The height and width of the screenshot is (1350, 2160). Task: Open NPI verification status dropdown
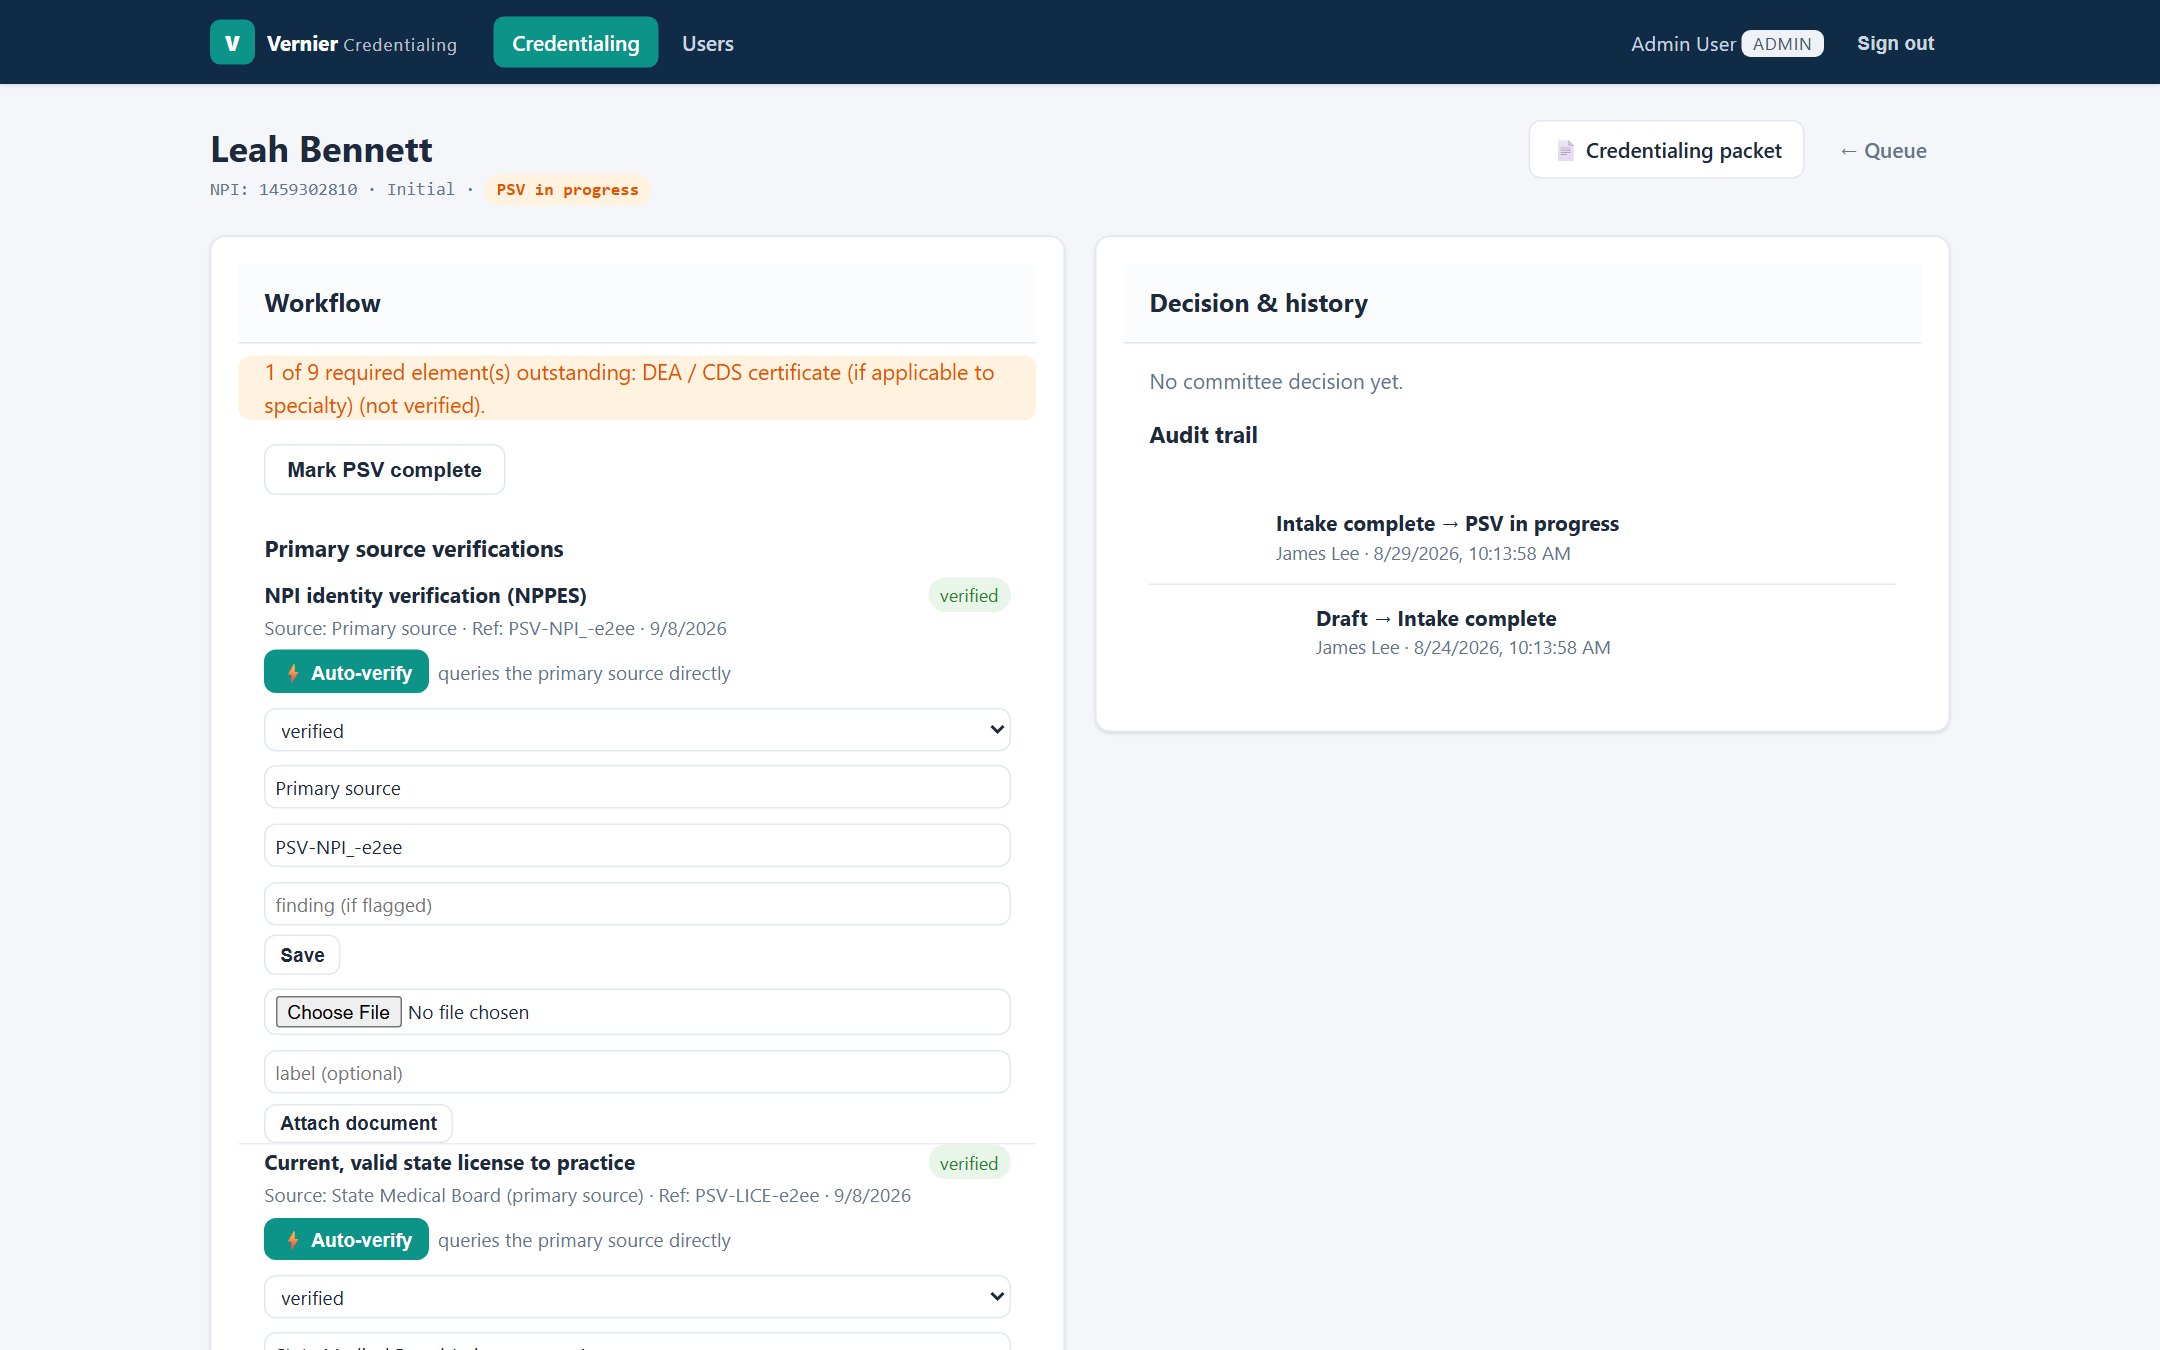(x=637, y=730)
